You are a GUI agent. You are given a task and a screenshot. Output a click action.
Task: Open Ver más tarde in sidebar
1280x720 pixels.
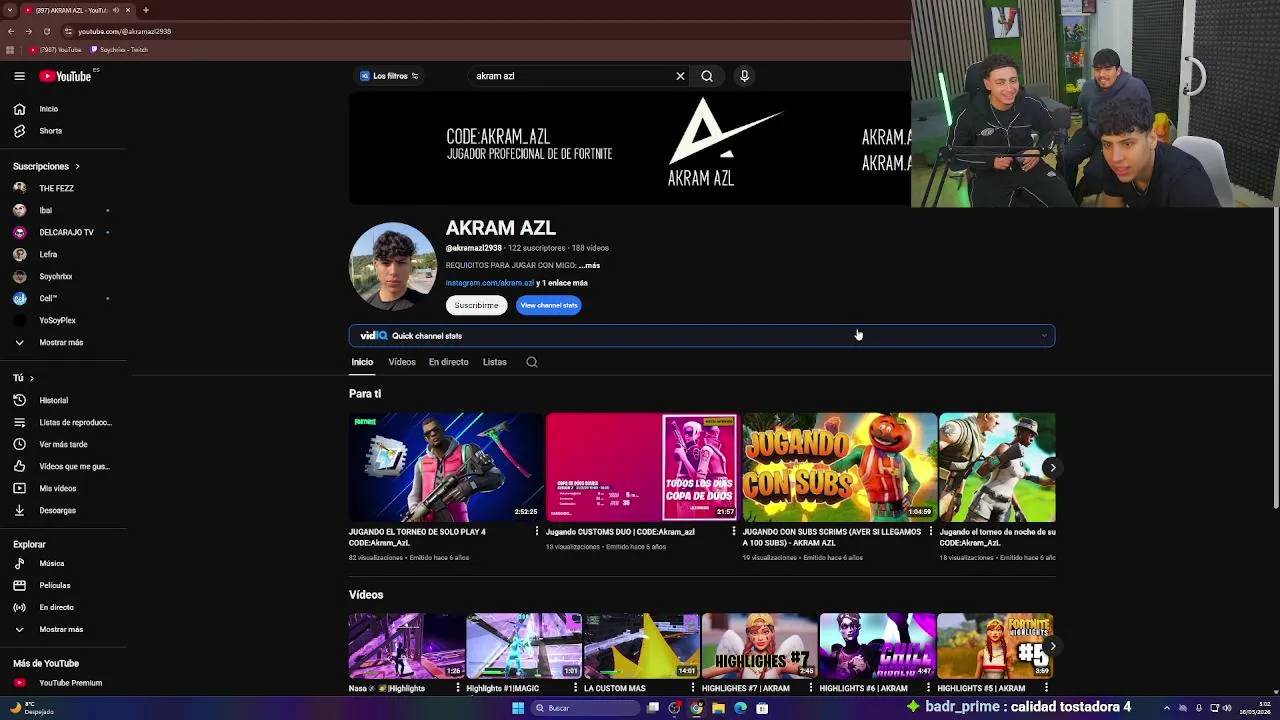click(63, 444)
